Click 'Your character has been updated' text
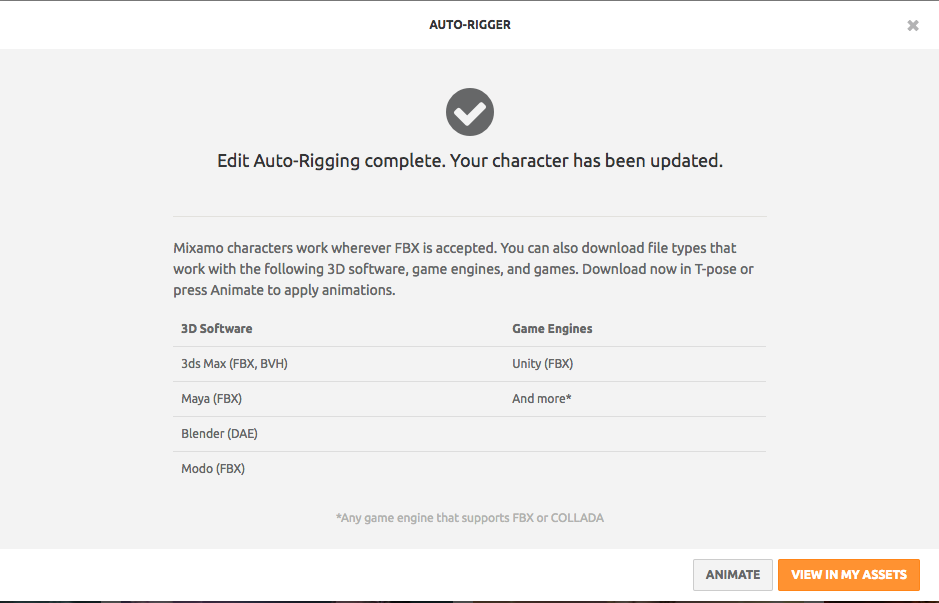The height and width of the screenshot is (603, 939). [x=586, y=160]
